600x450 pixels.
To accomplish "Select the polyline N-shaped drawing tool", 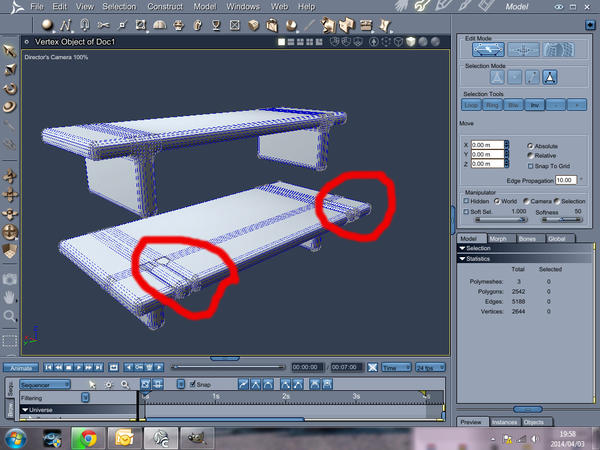I will pos(65,25).
